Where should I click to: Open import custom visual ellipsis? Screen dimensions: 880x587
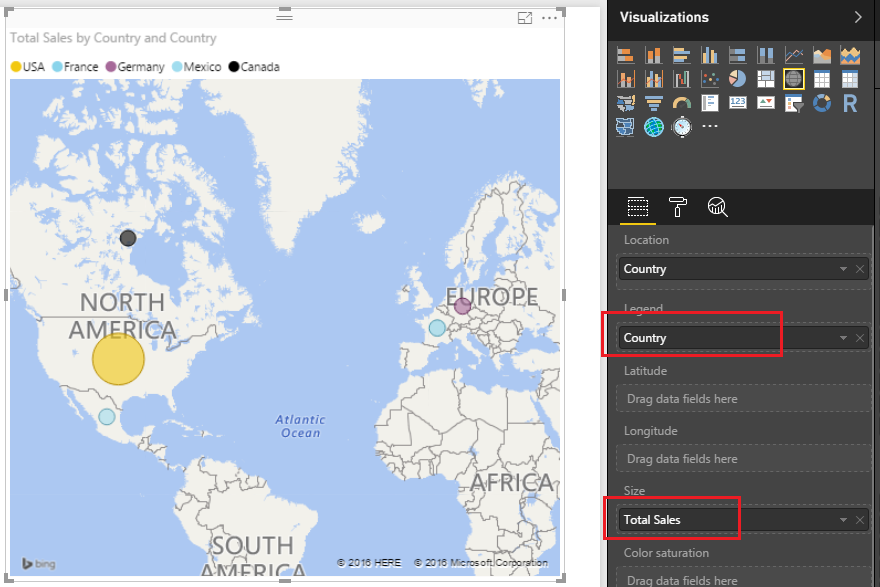click(710, 126)
